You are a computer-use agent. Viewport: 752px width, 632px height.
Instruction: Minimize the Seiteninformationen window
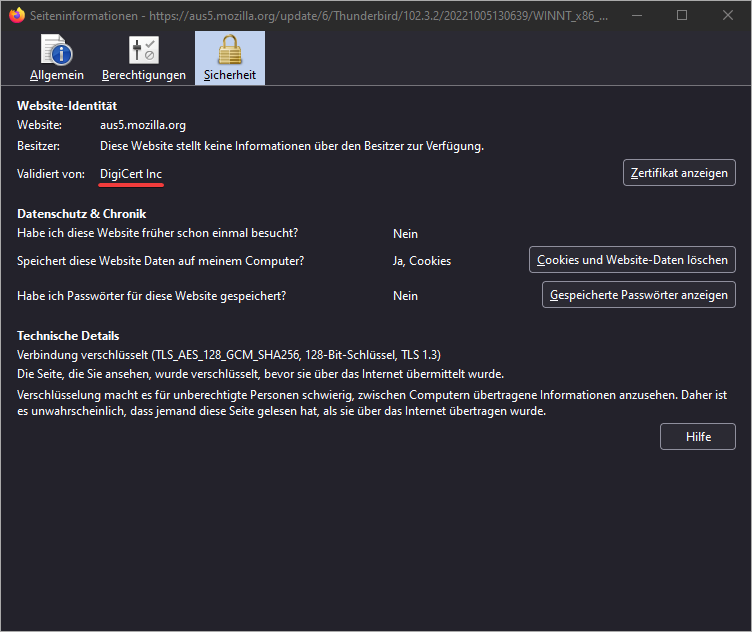[637, 15]
